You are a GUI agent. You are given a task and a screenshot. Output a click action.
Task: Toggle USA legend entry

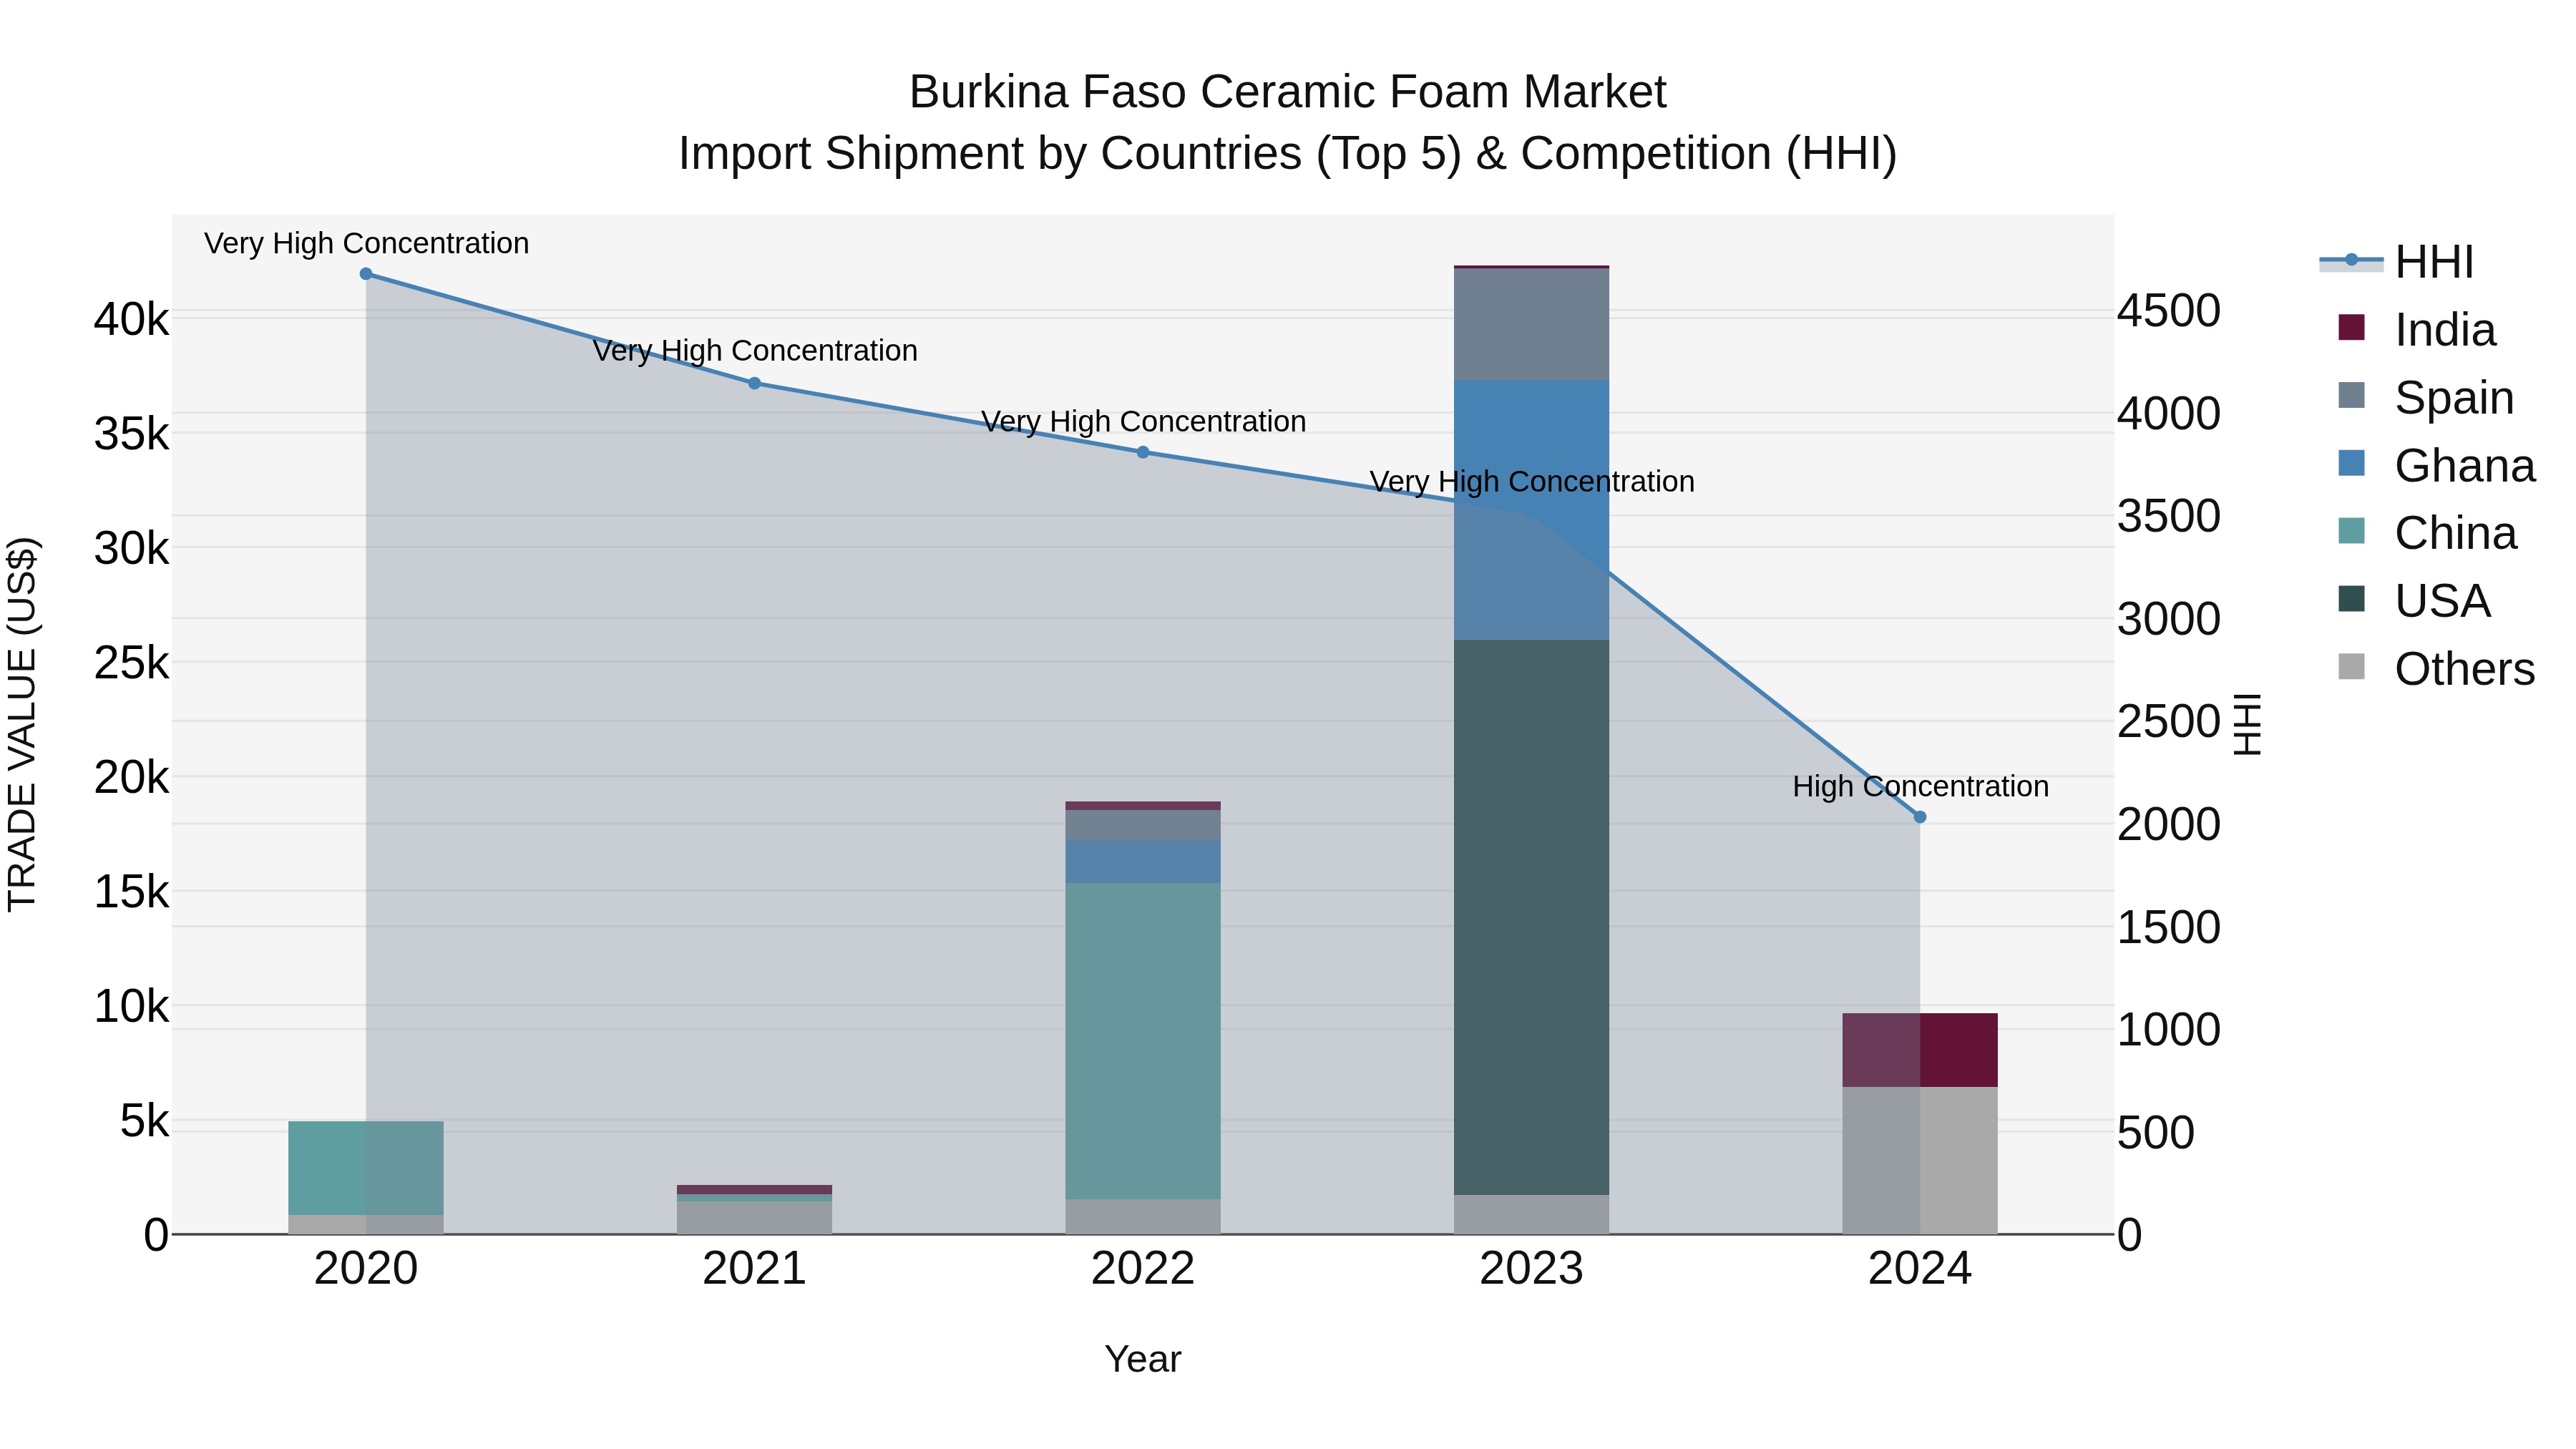[2415, 601]
